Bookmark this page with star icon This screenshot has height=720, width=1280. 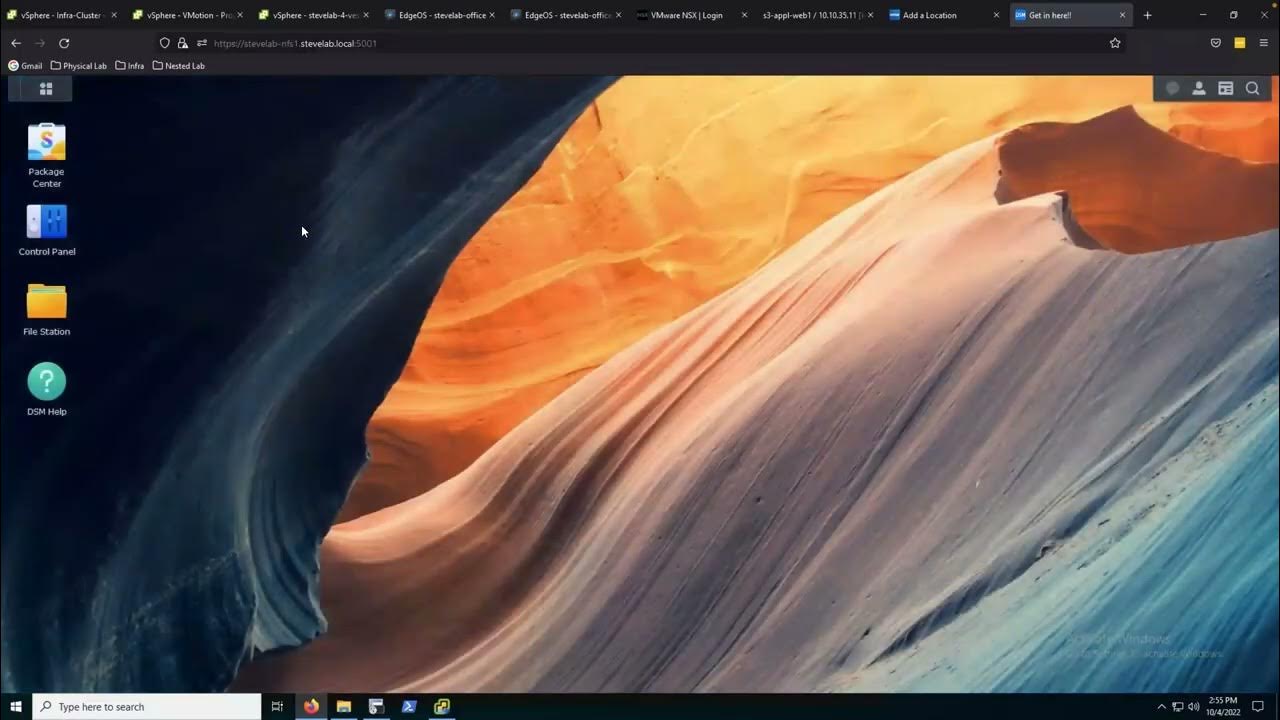[1115, 43]
